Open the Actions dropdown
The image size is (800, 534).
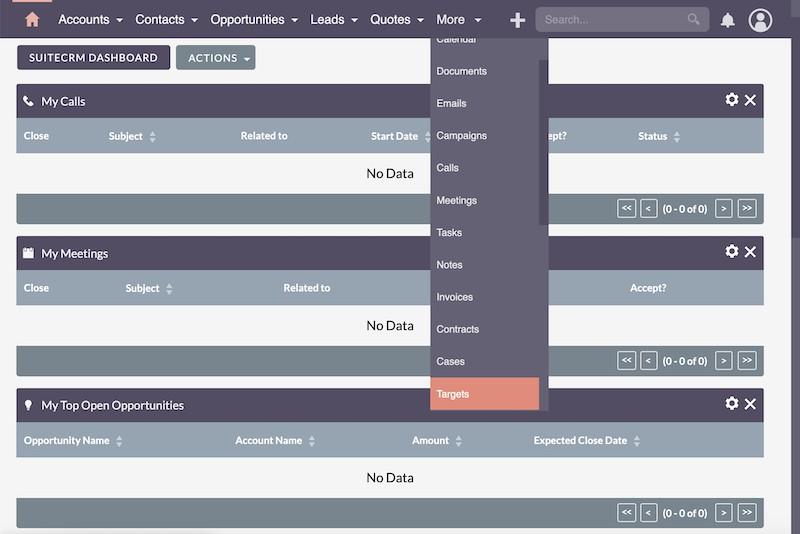216,58
